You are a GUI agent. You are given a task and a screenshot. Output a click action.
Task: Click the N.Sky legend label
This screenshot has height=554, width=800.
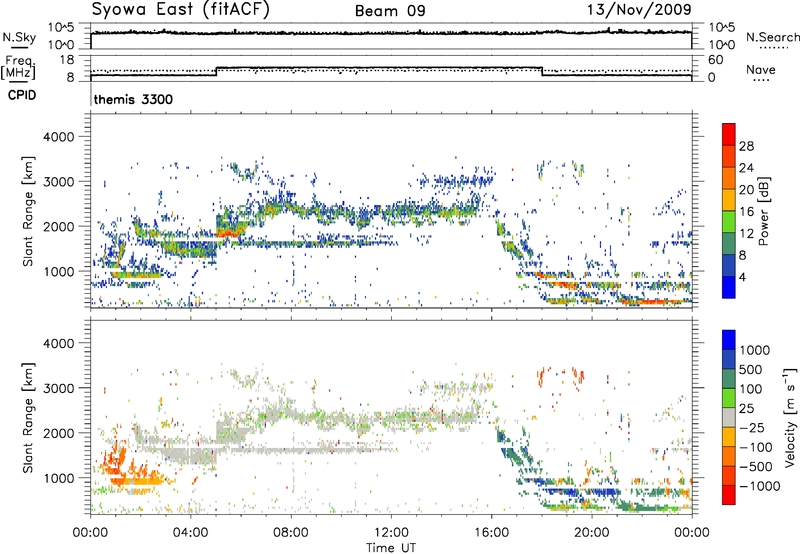(x=17, y=37)
